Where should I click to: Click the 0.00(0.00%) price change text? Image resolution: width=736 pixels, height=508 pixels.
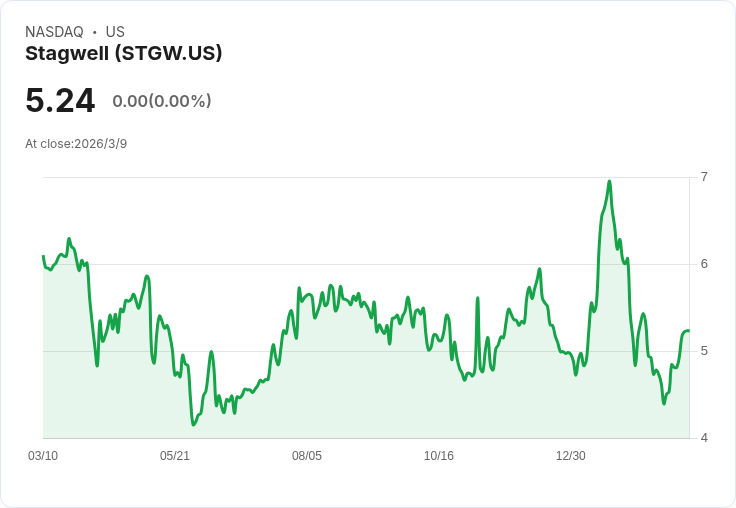click(x=162, y=101)
